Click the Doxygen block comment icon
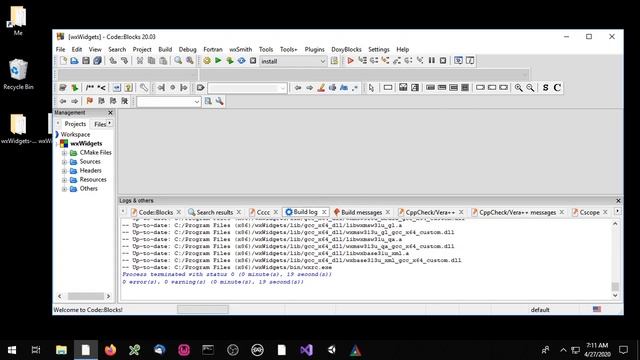The height and width of the screenshot is (360, 640). point(90,88)
